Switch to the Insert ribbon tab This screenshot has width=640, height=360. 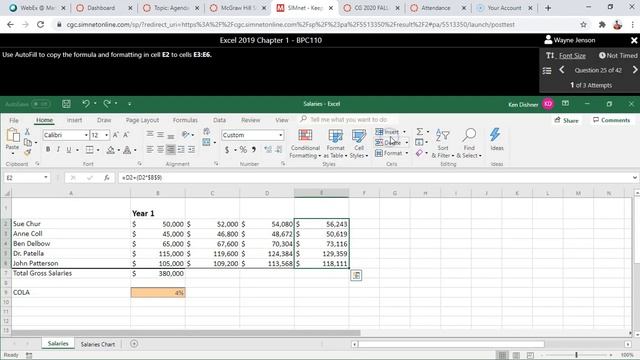[74, 120]
